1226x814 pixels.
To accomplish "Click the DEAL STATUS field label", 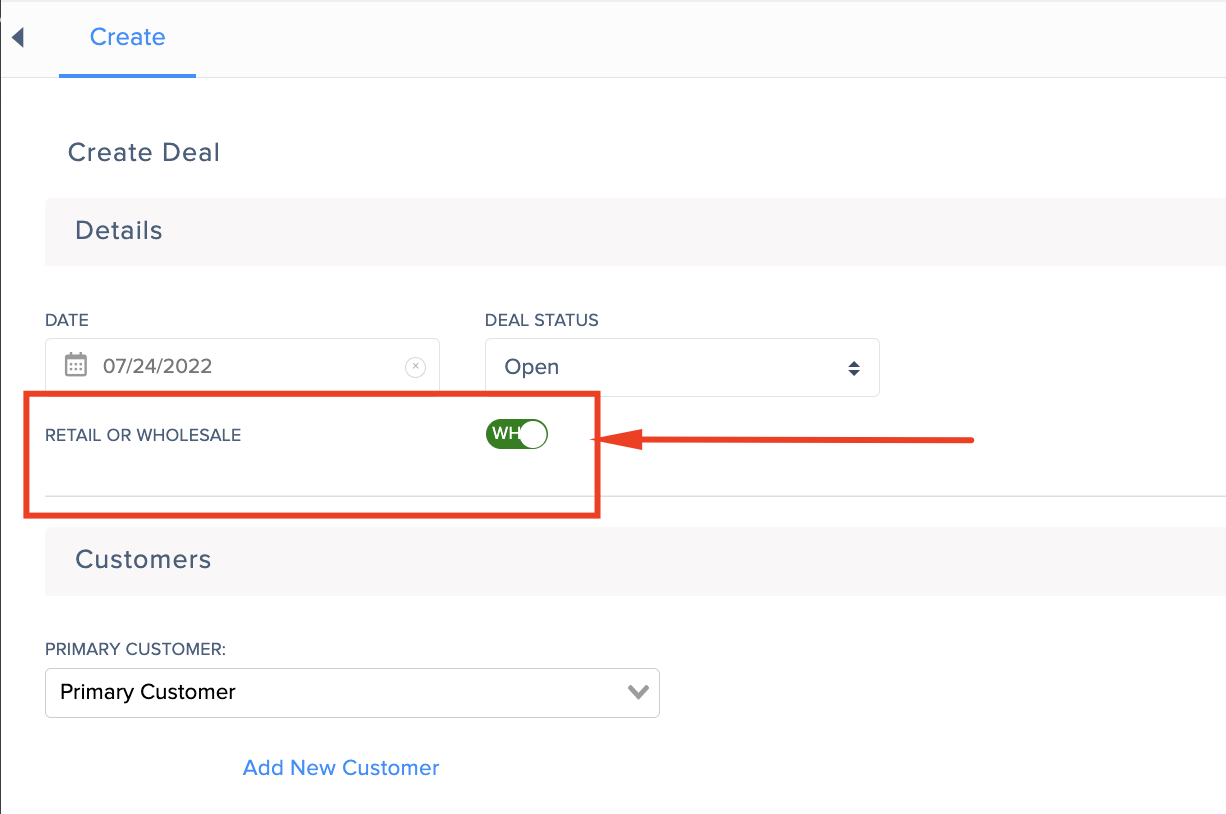I will point(542,321).
